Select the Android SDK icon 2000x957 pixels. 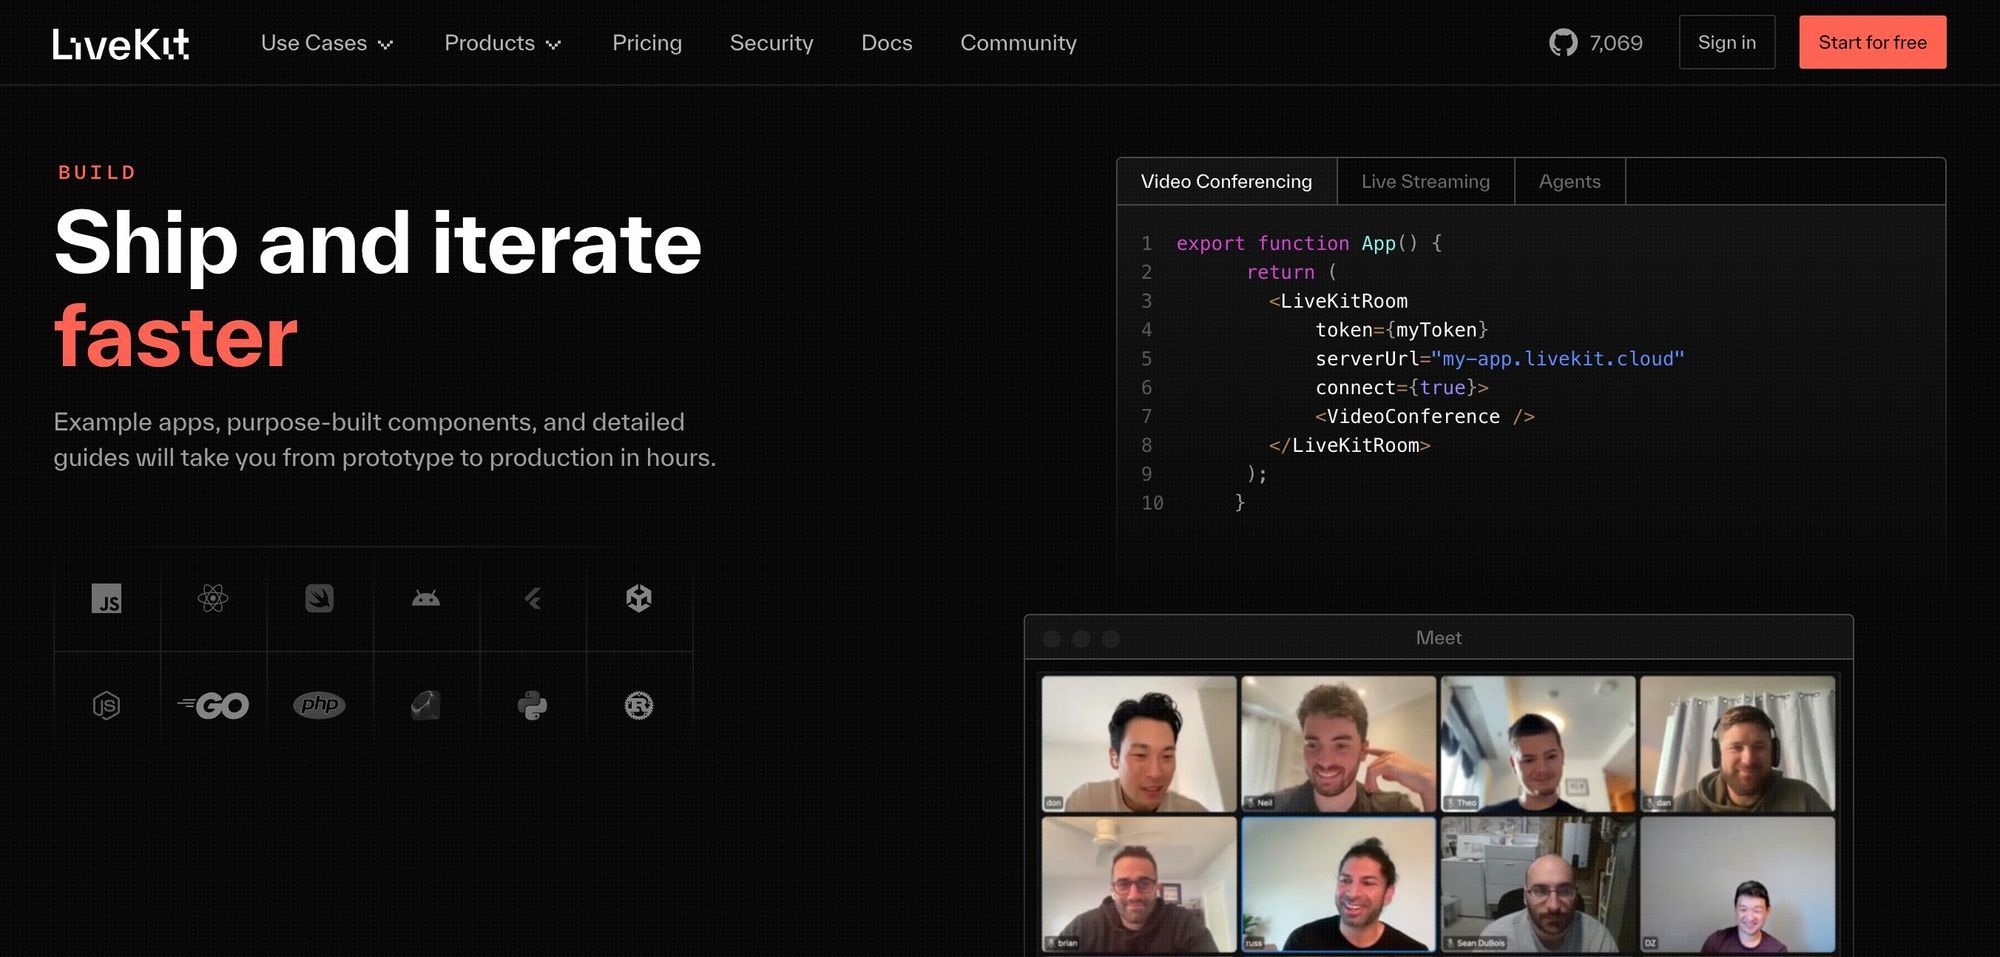(x=426, y=599)
